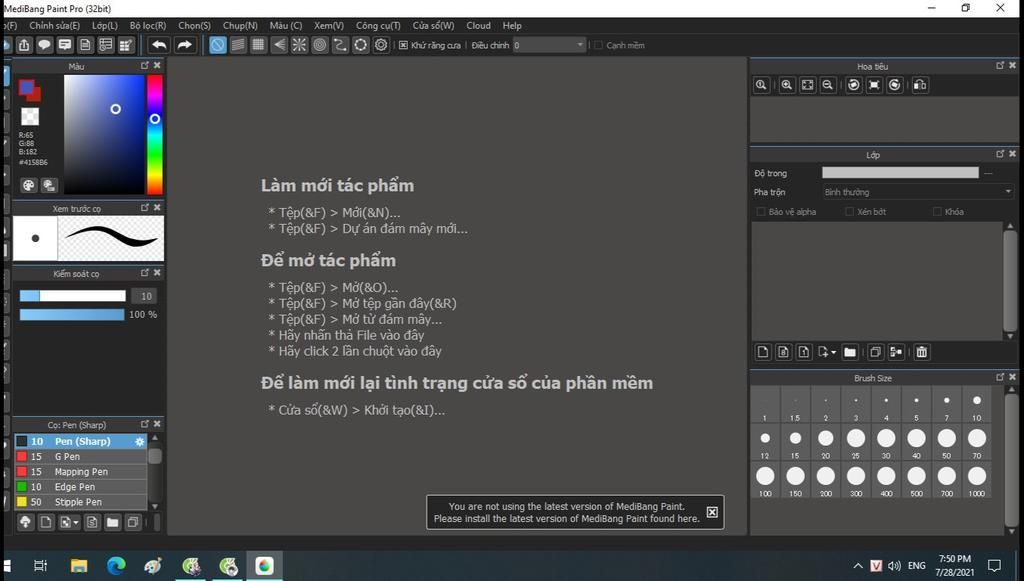Enable radial snap guide
This screenshot has width=1024, height=581.
(299, 45)
